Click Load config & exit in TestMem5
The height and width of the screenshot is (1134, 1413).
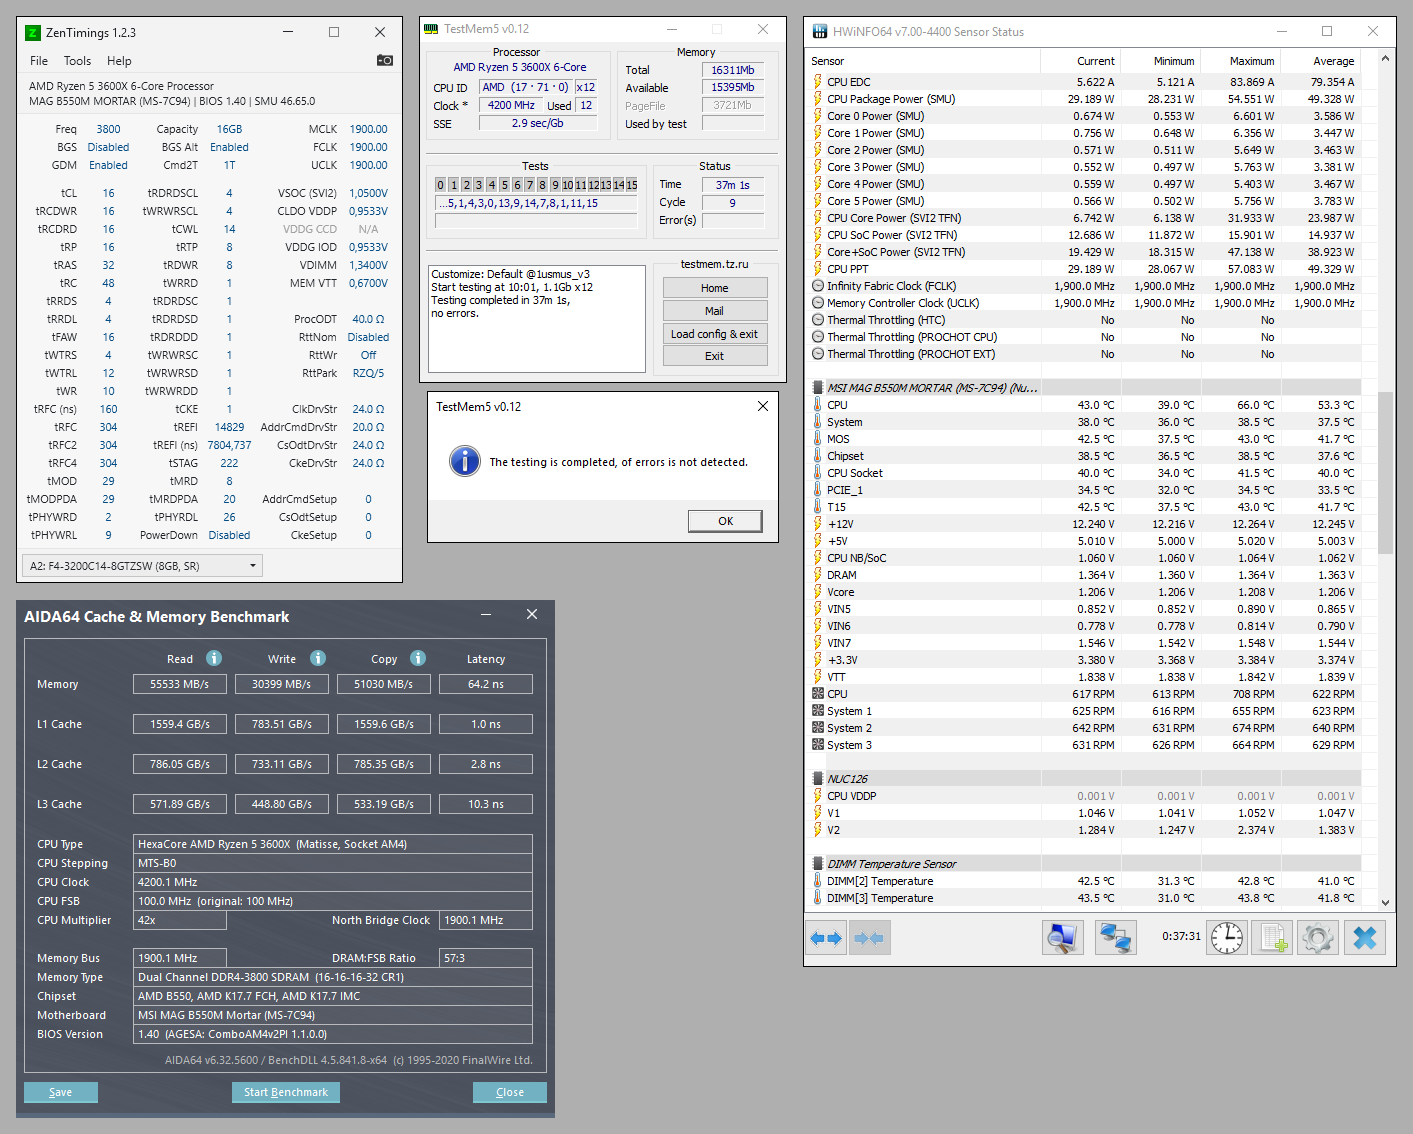point(715,334)
